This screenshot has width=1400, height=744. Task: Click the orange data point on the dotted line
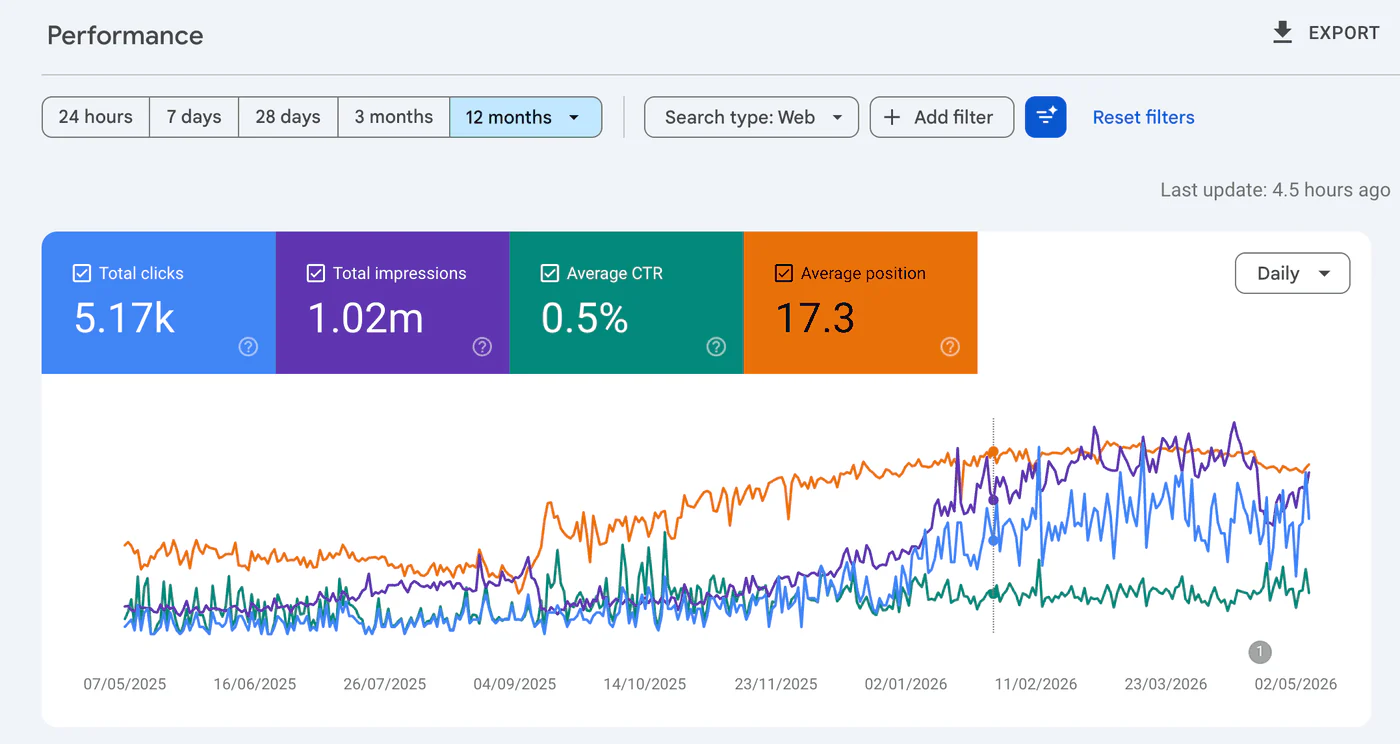coord(993,452)
